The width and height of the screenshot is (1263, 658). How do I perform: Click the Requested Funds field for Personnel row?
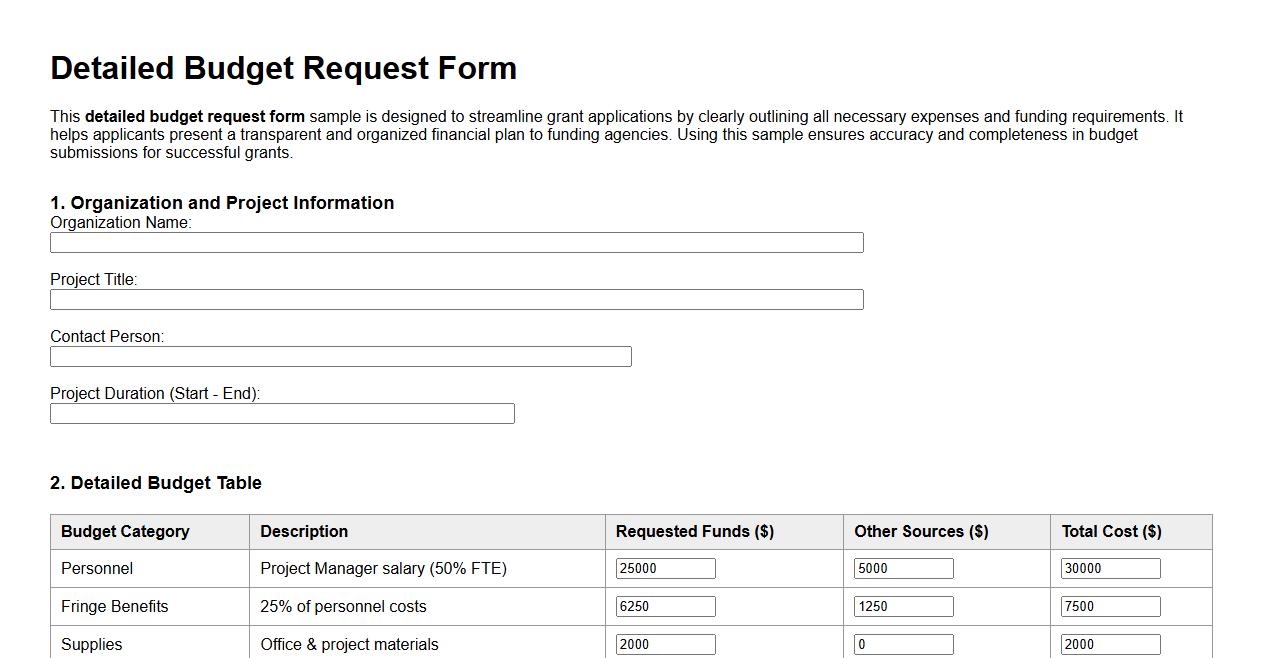click(665, 567)
